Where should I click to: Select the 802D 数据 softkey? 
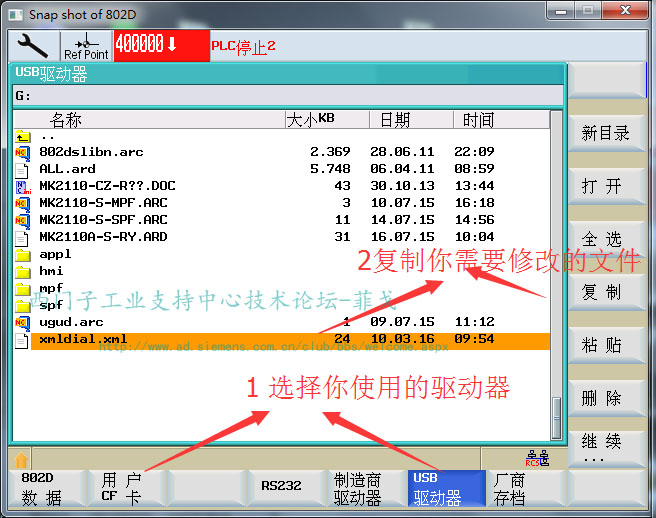46,488
